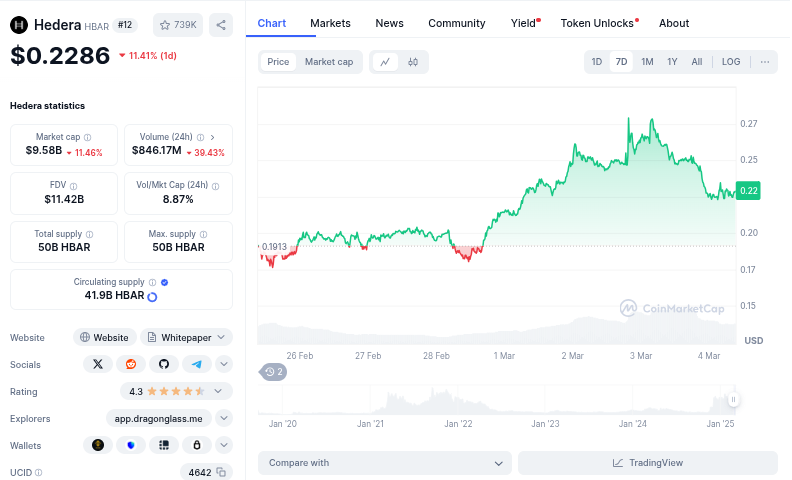This screenshot has height=480, width=792.
Task: Open chart more options ellipsis
Action: [765, 62]
